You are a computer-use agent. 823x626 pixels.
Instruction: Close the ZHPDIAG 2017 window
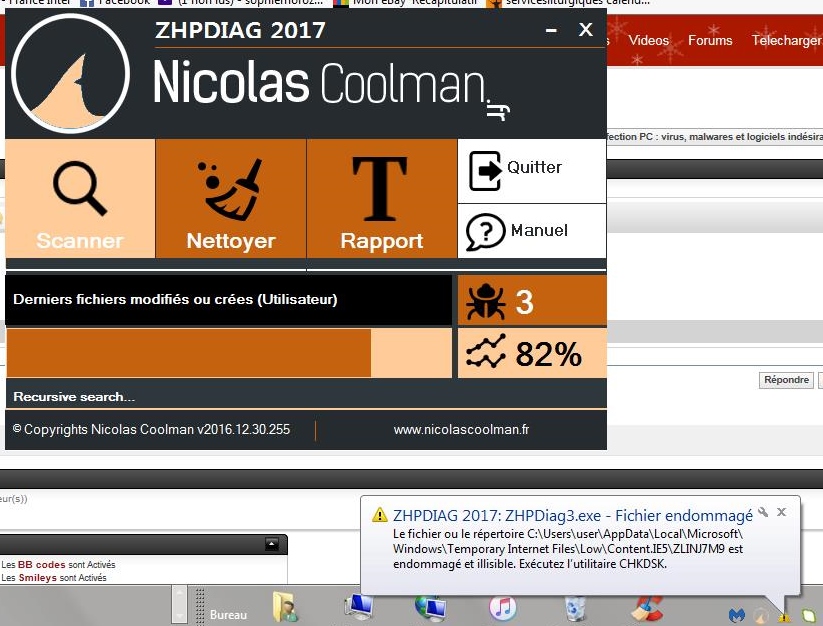click(586, 29)
